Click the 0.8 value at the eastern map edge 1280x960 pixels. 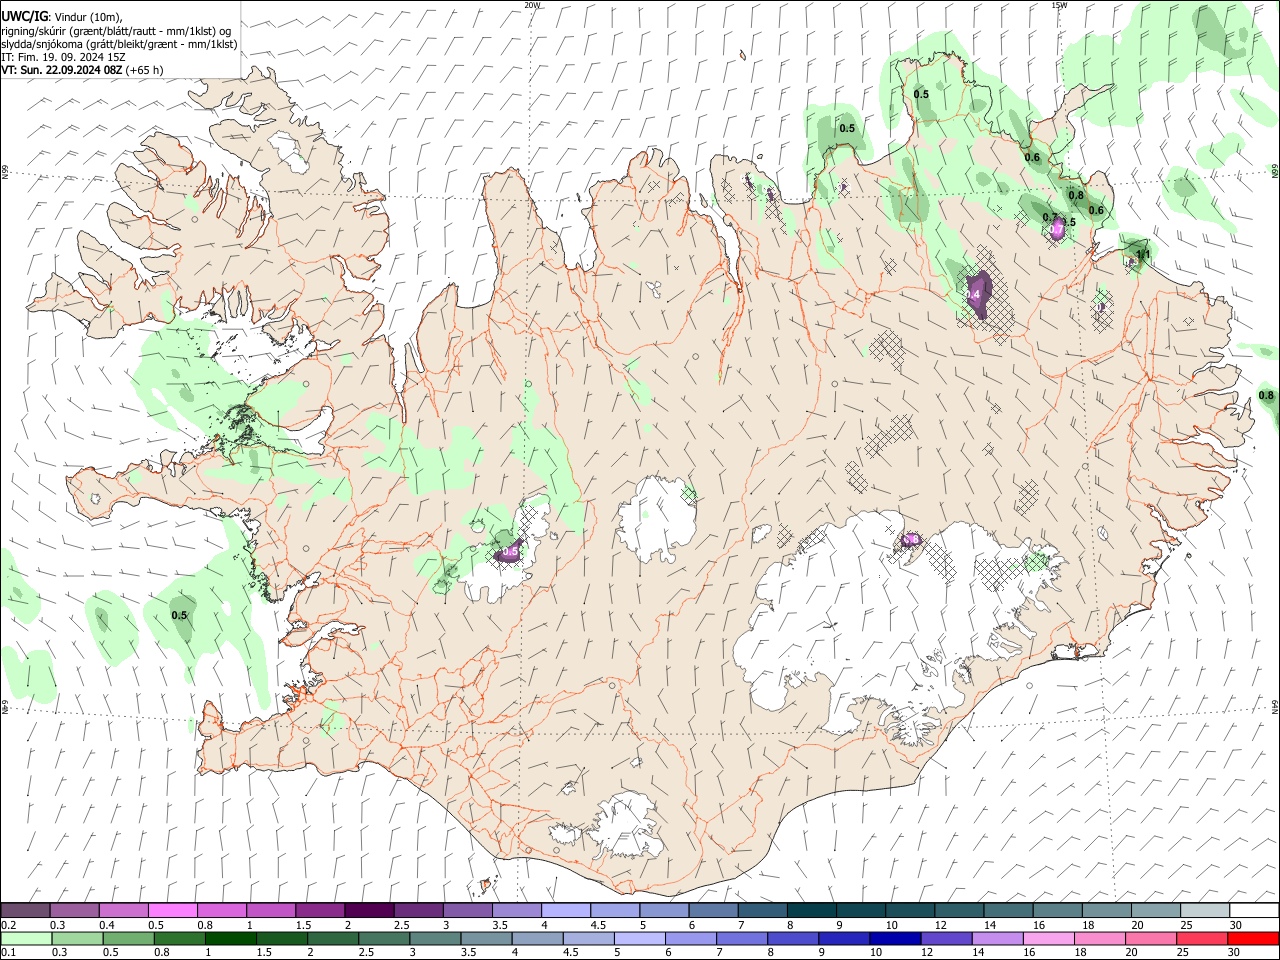coord(1267,396)
